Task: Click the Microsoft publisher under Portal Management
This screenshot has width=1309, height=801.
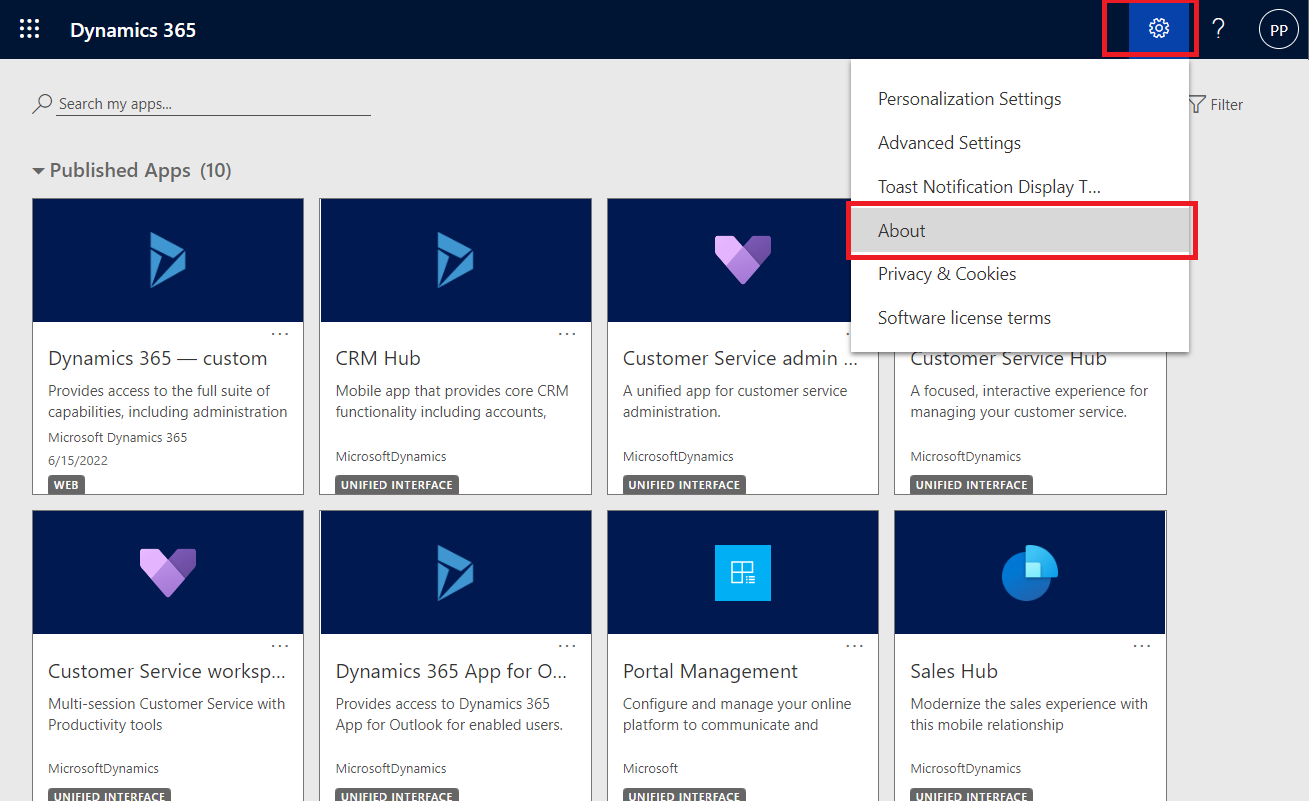Action: 650,769
